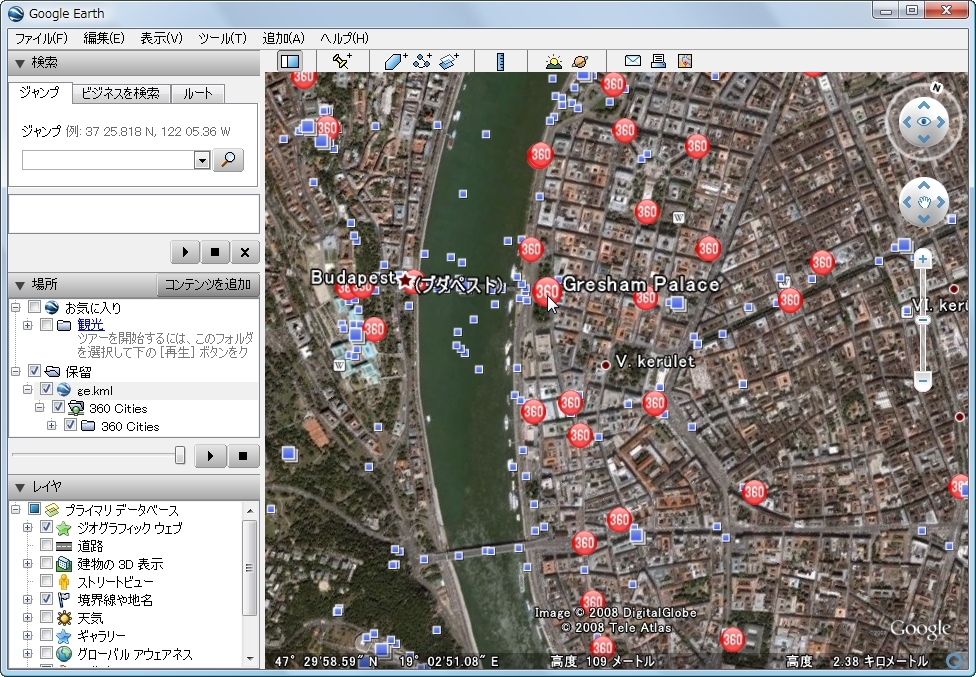
Task: Uncheck the ge.kml checkbox
Action: click(46, 390)
